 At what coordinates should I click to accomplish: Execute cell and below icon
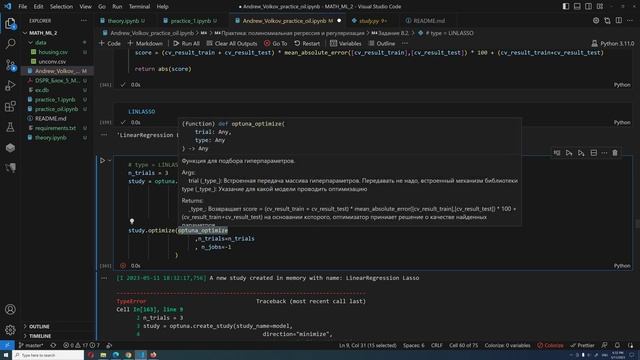[581, 153]
